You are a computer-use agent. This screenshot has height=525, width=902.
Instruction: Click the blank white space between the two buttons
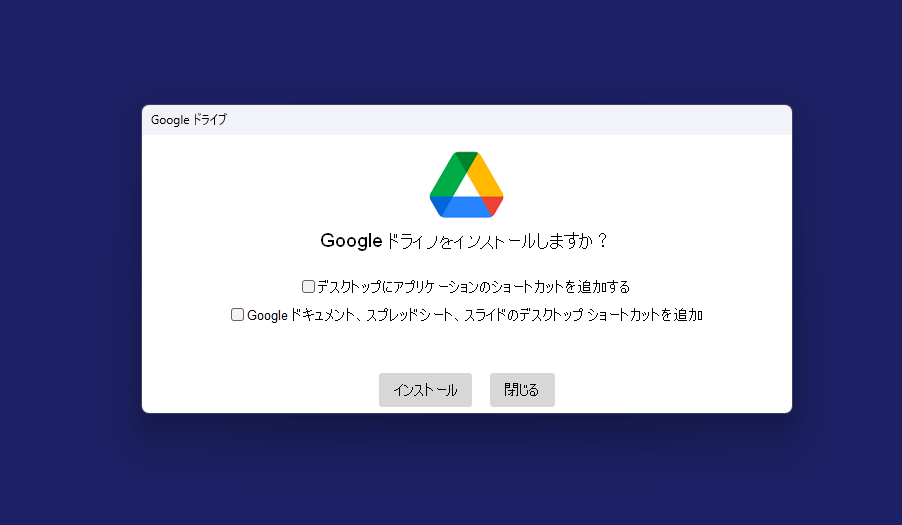[x=481, y=390]
